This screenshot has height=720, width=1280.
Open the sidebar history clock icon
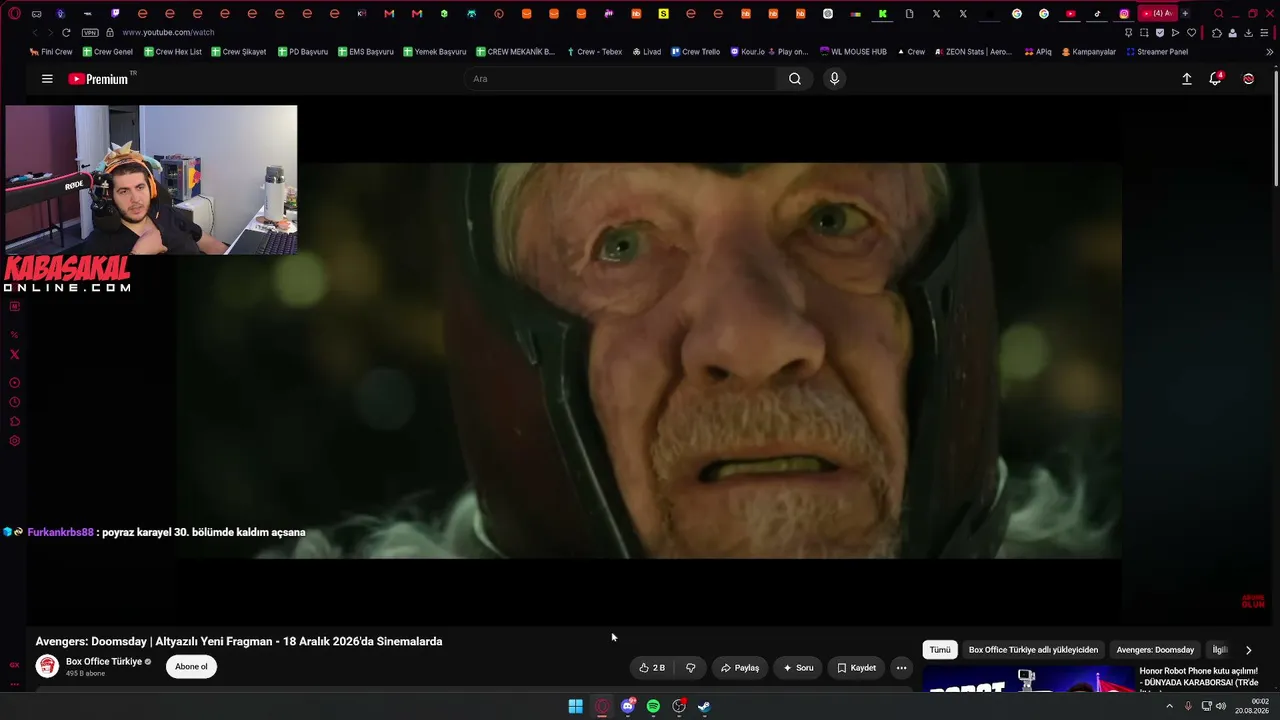point(14,402)
